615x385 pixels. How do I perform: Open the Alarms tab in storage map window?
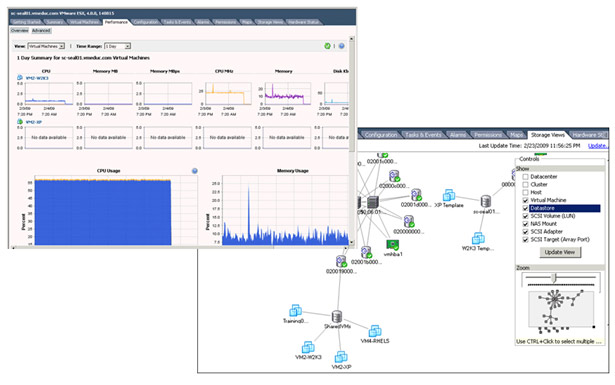coord(458,135)
